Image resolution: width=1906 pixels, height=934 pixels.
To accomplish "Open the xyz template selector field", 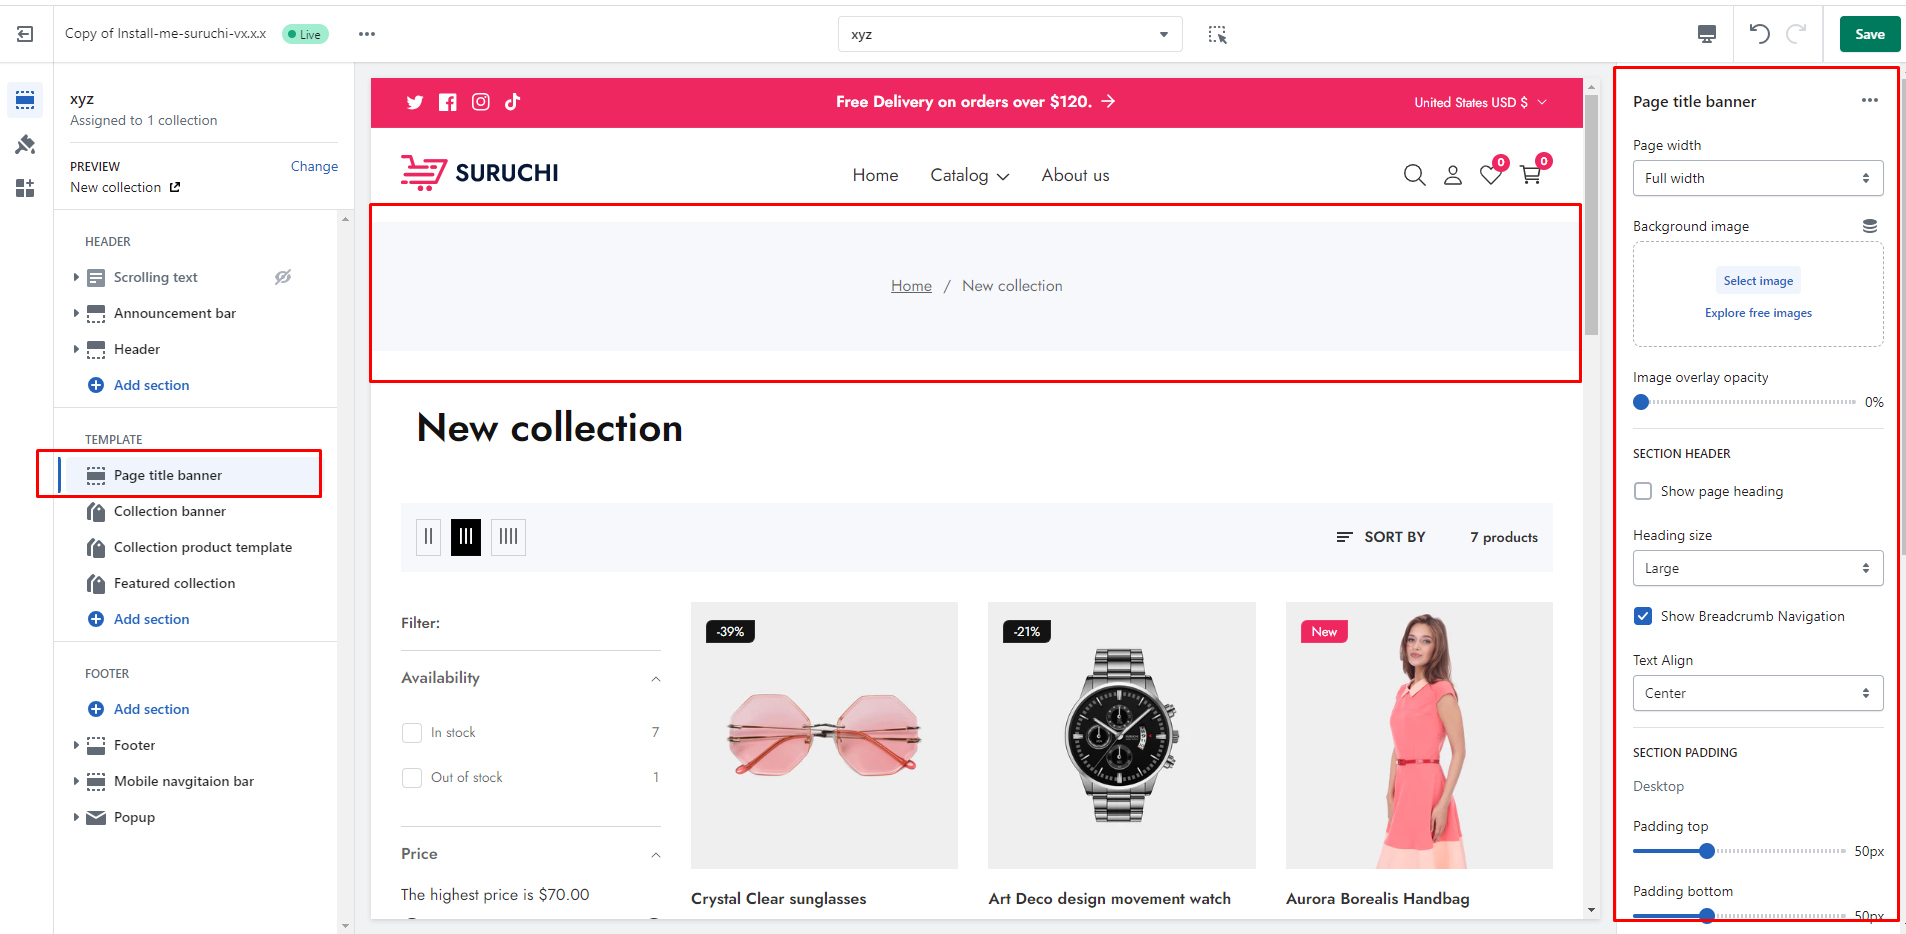I will click(1009, 34).
